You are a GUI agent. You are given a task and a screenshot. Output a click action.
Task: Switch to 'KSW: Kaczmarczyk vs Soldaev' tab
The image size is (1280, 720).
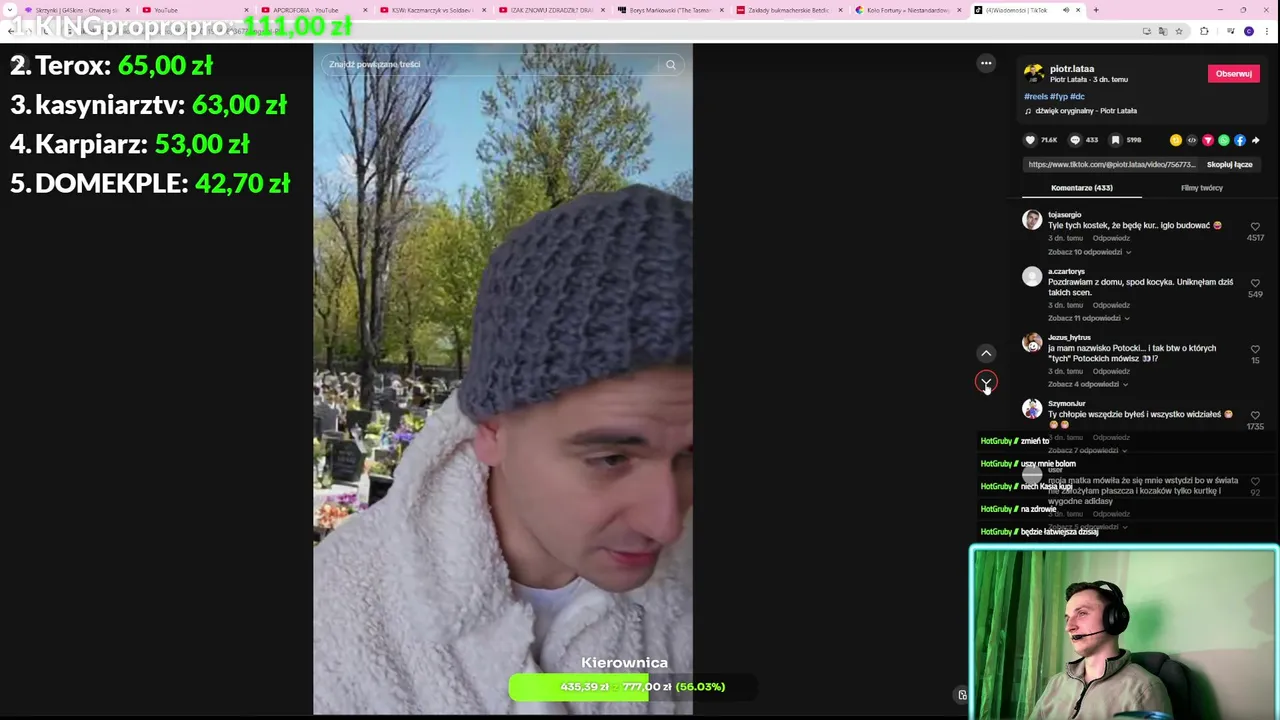pos(432,10)
